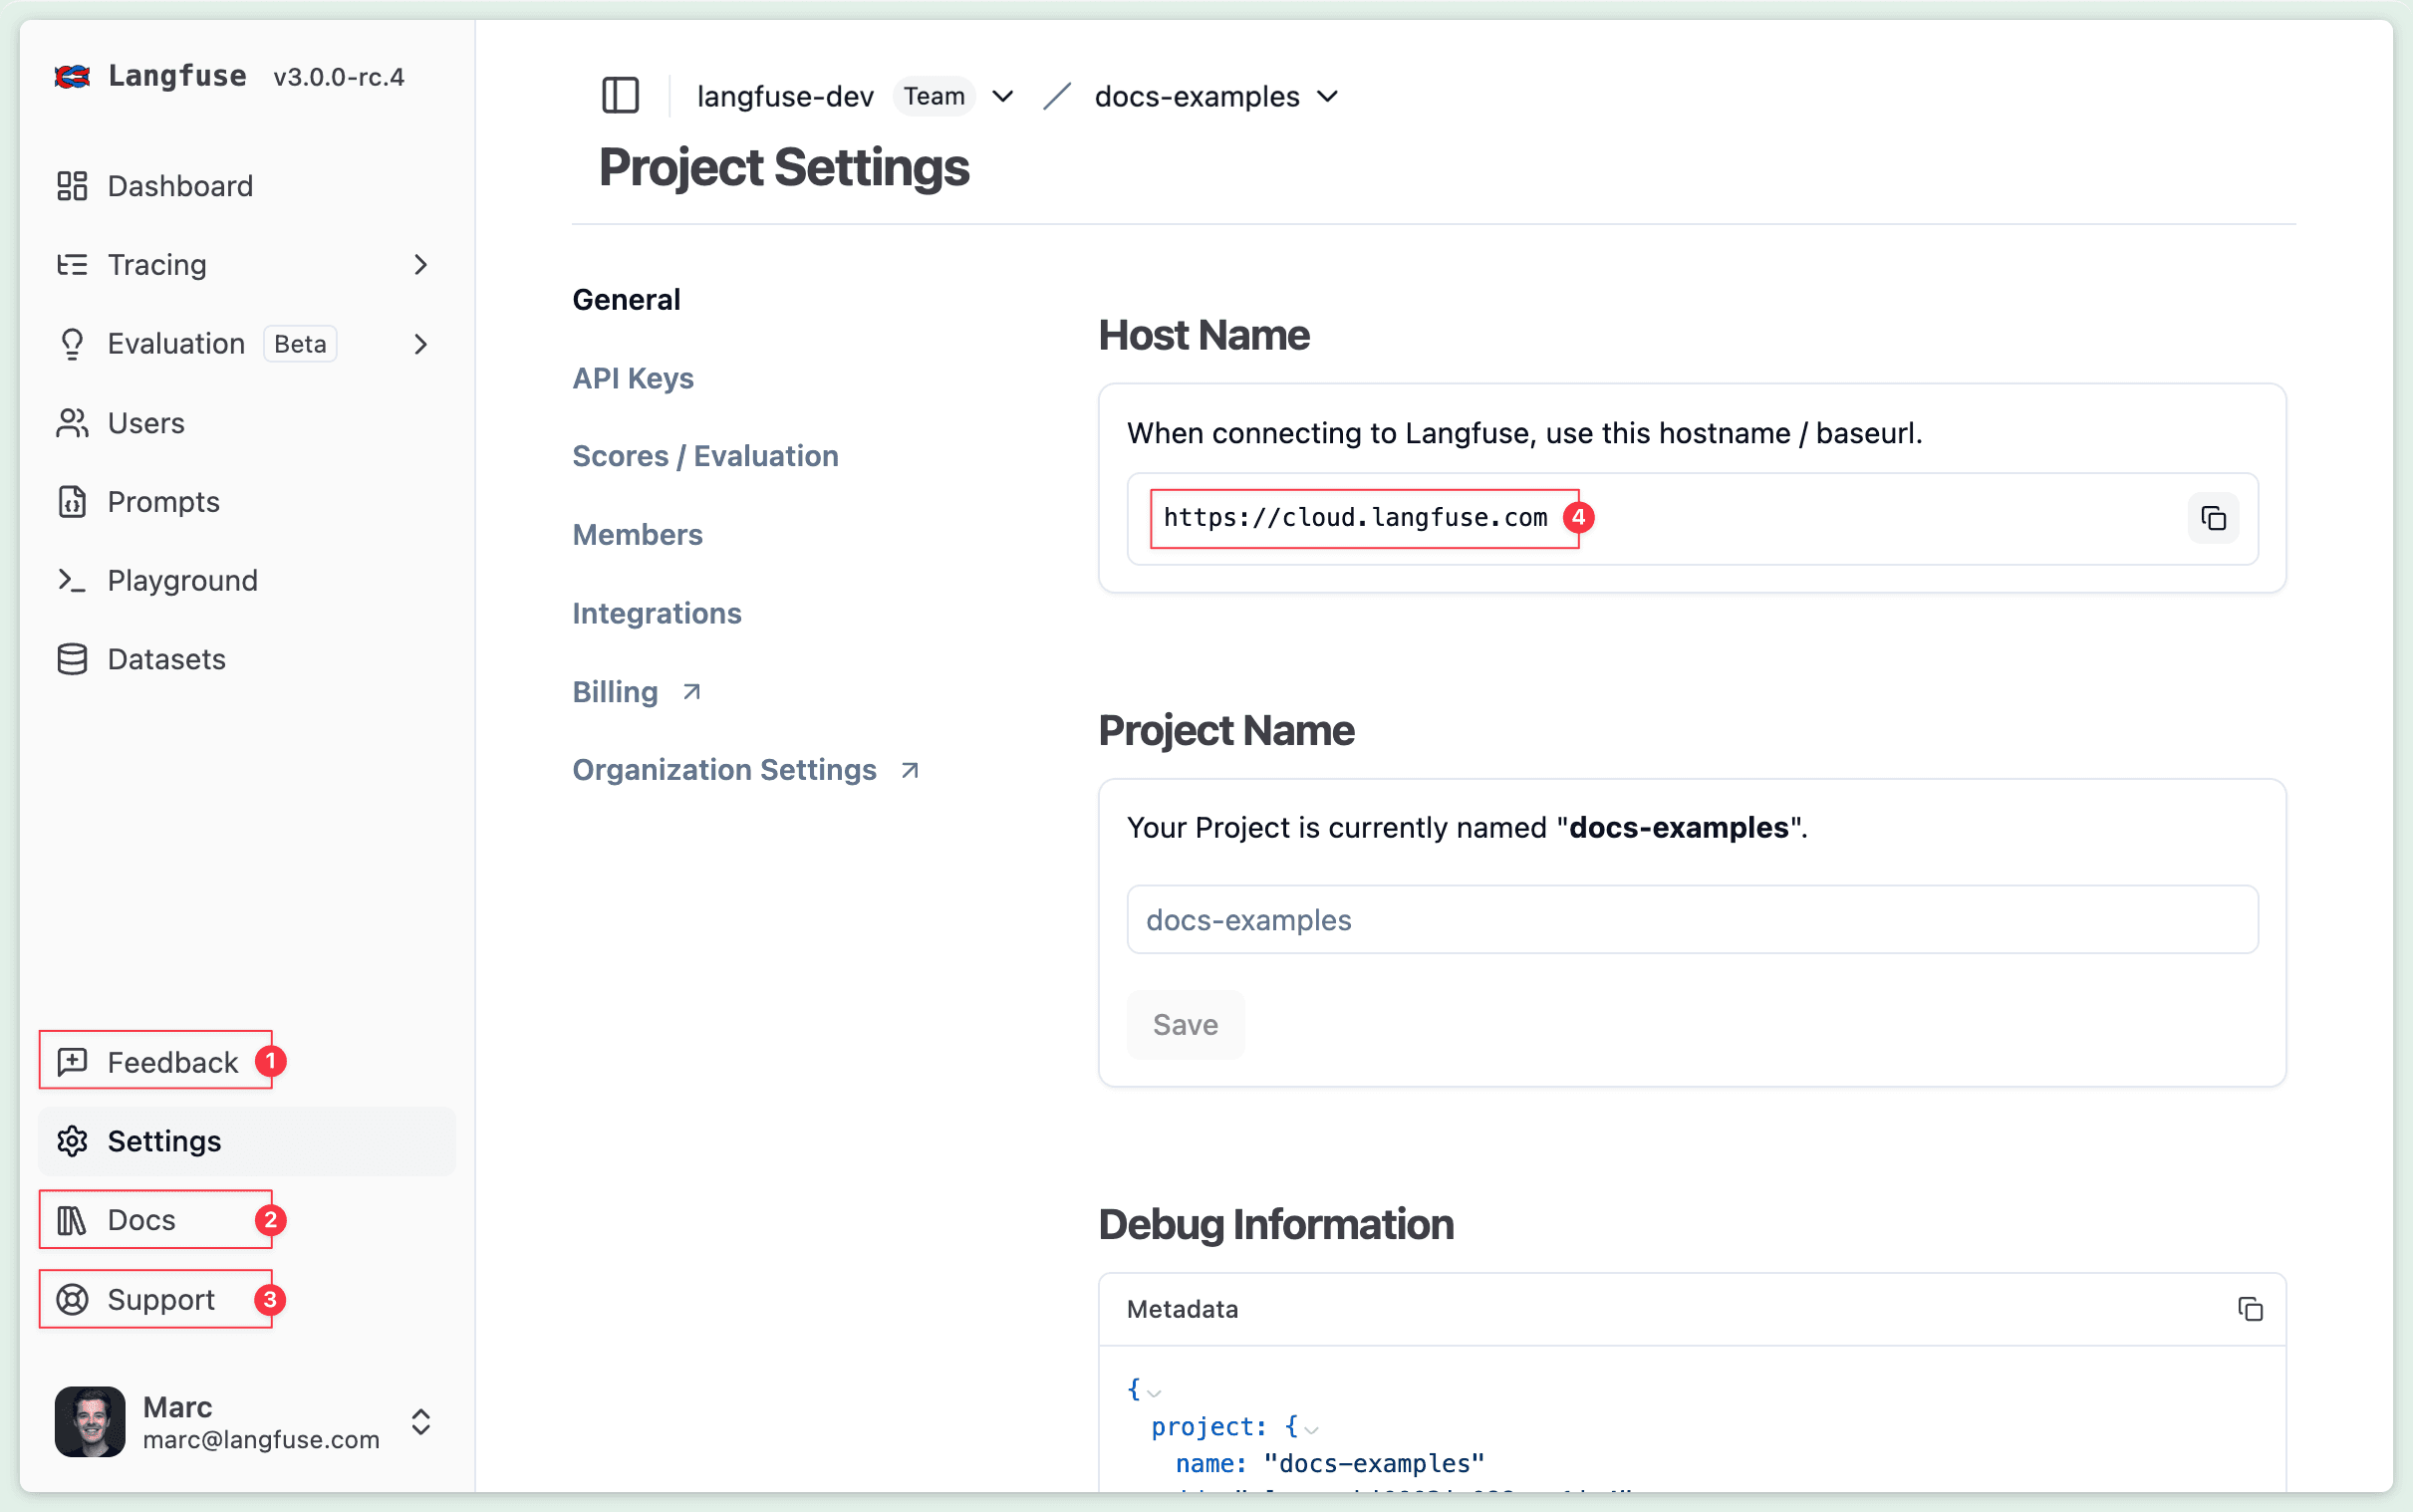Focus the project name input field
This screenshot has height=1512, width=2413.
tap(1691, 919)
